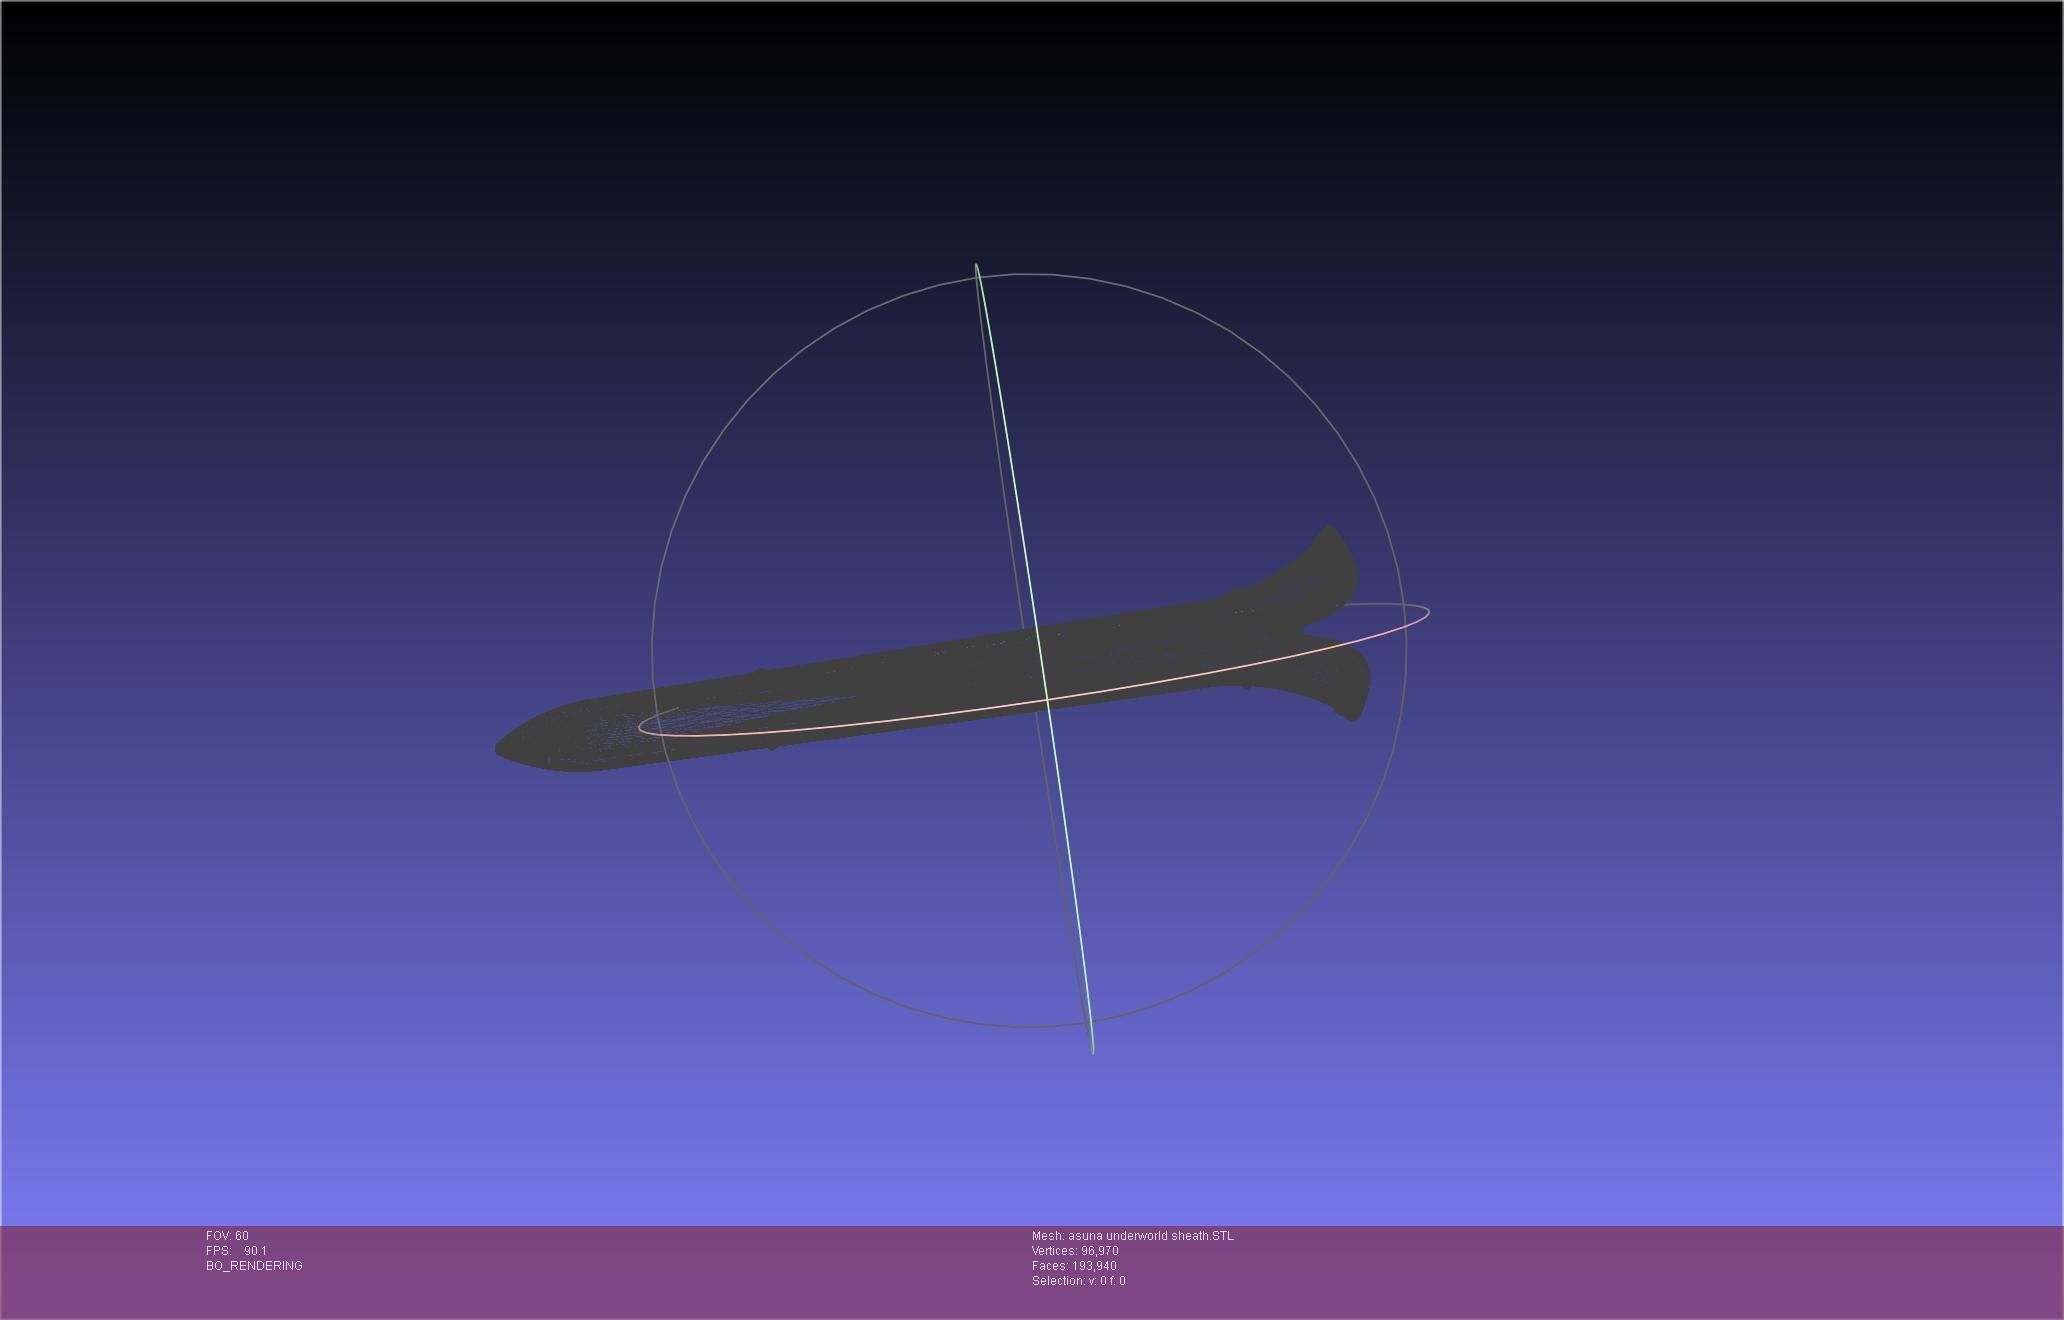2064x1320 pixels.
Task: Click where green and pink arcs intersect
Action: [x=1046, y=699]
